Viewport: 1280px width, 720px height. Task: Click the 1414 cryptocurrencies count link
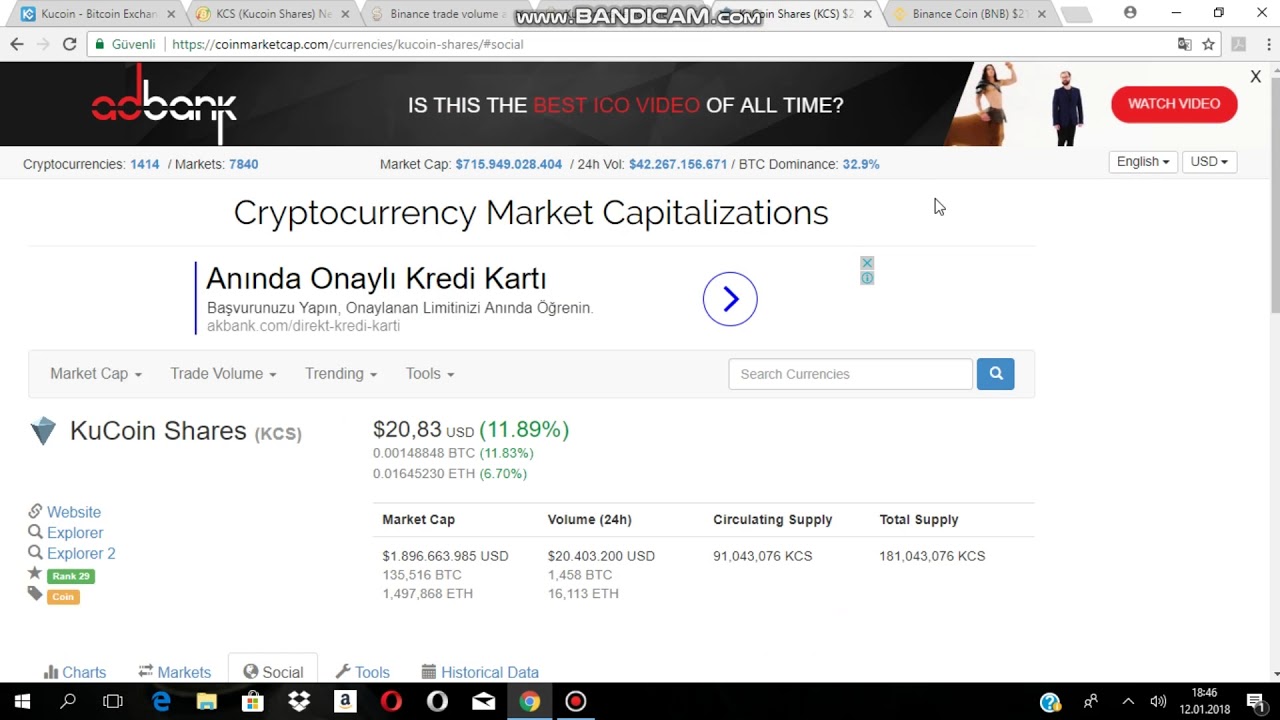pos(145,164)
